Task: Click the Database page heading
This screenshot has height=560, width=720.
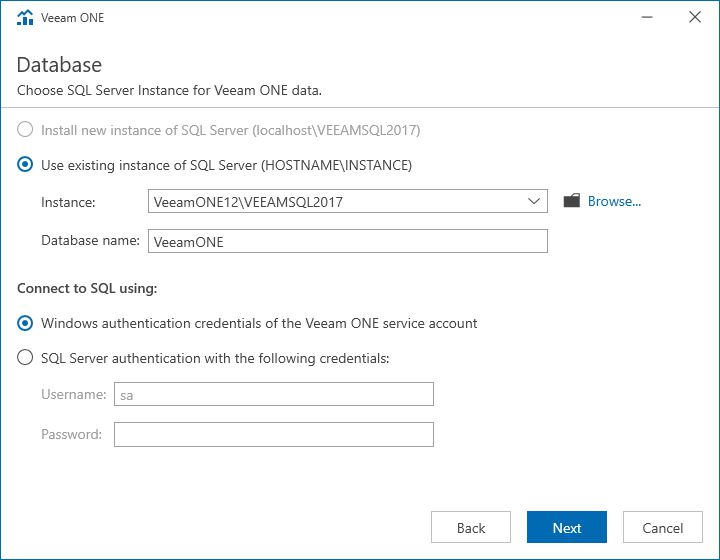Action: tap(59, 65)
